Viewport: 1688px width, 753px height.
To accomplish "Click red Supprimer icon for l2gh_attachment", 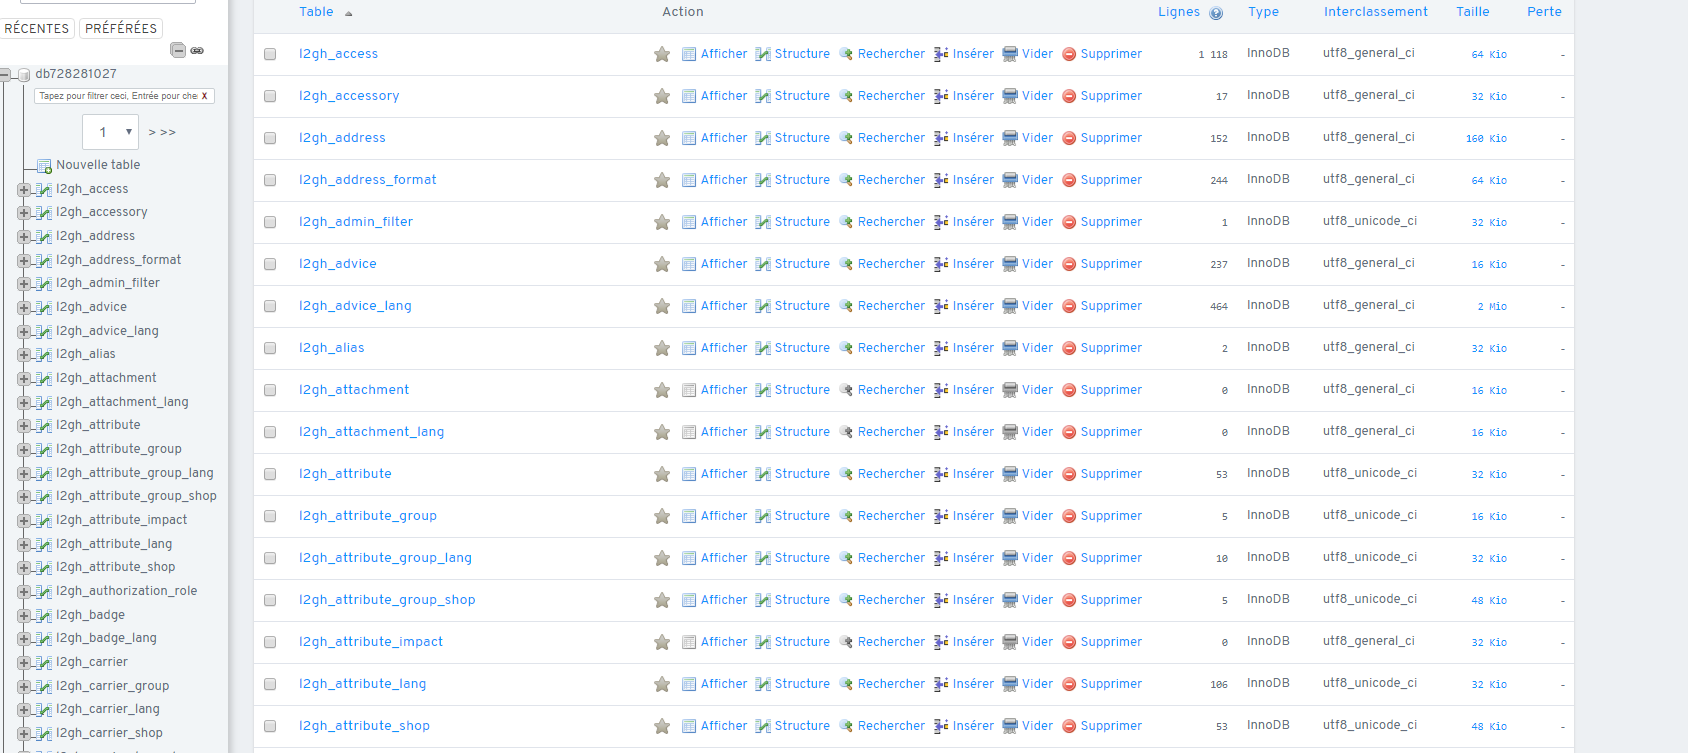I will (1069, 390).
